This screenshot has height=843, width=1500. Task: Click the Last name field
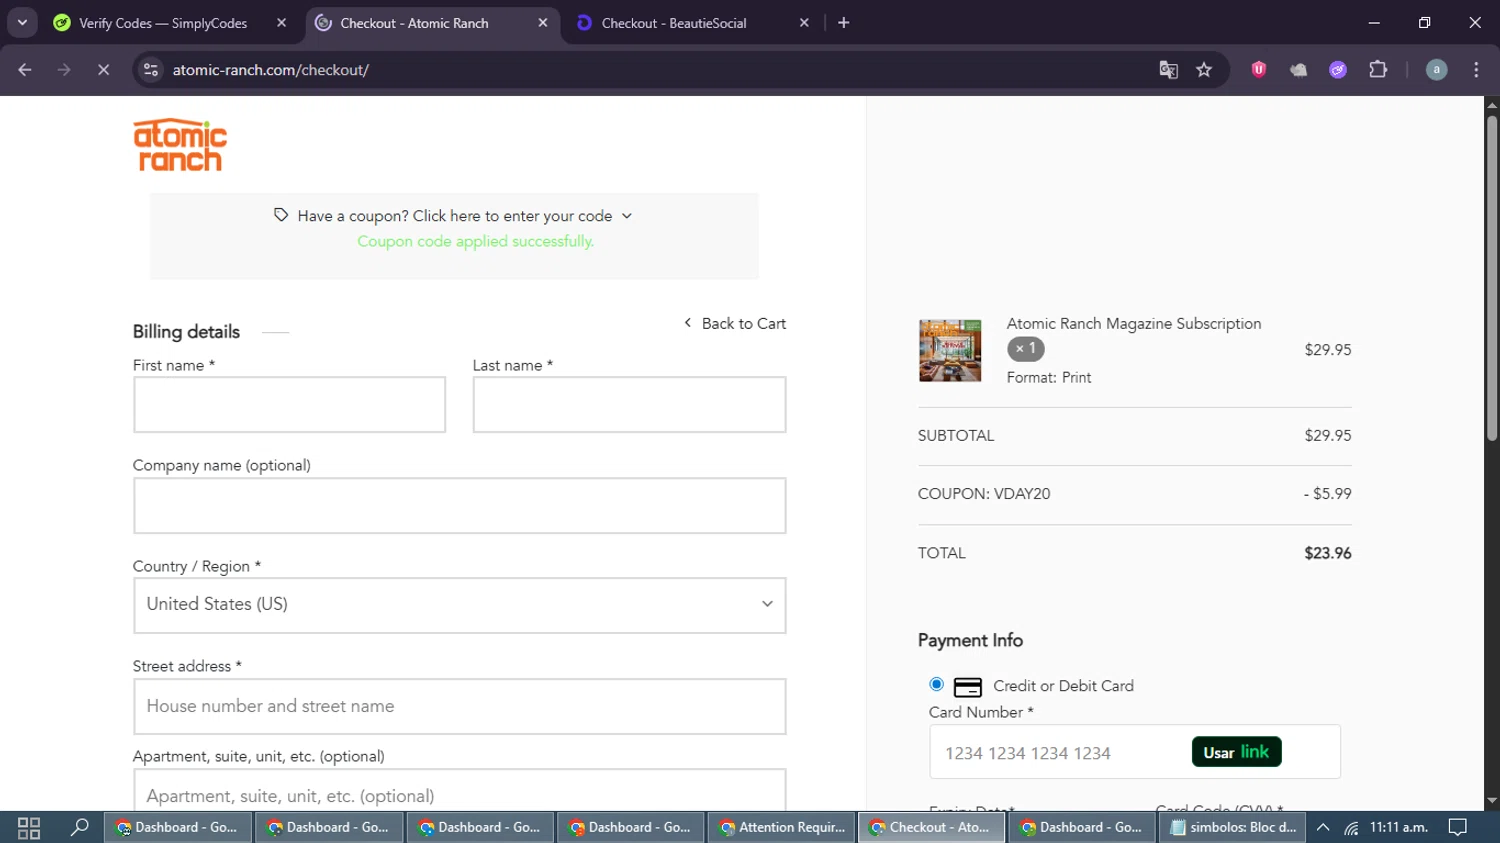click(629, 405)
